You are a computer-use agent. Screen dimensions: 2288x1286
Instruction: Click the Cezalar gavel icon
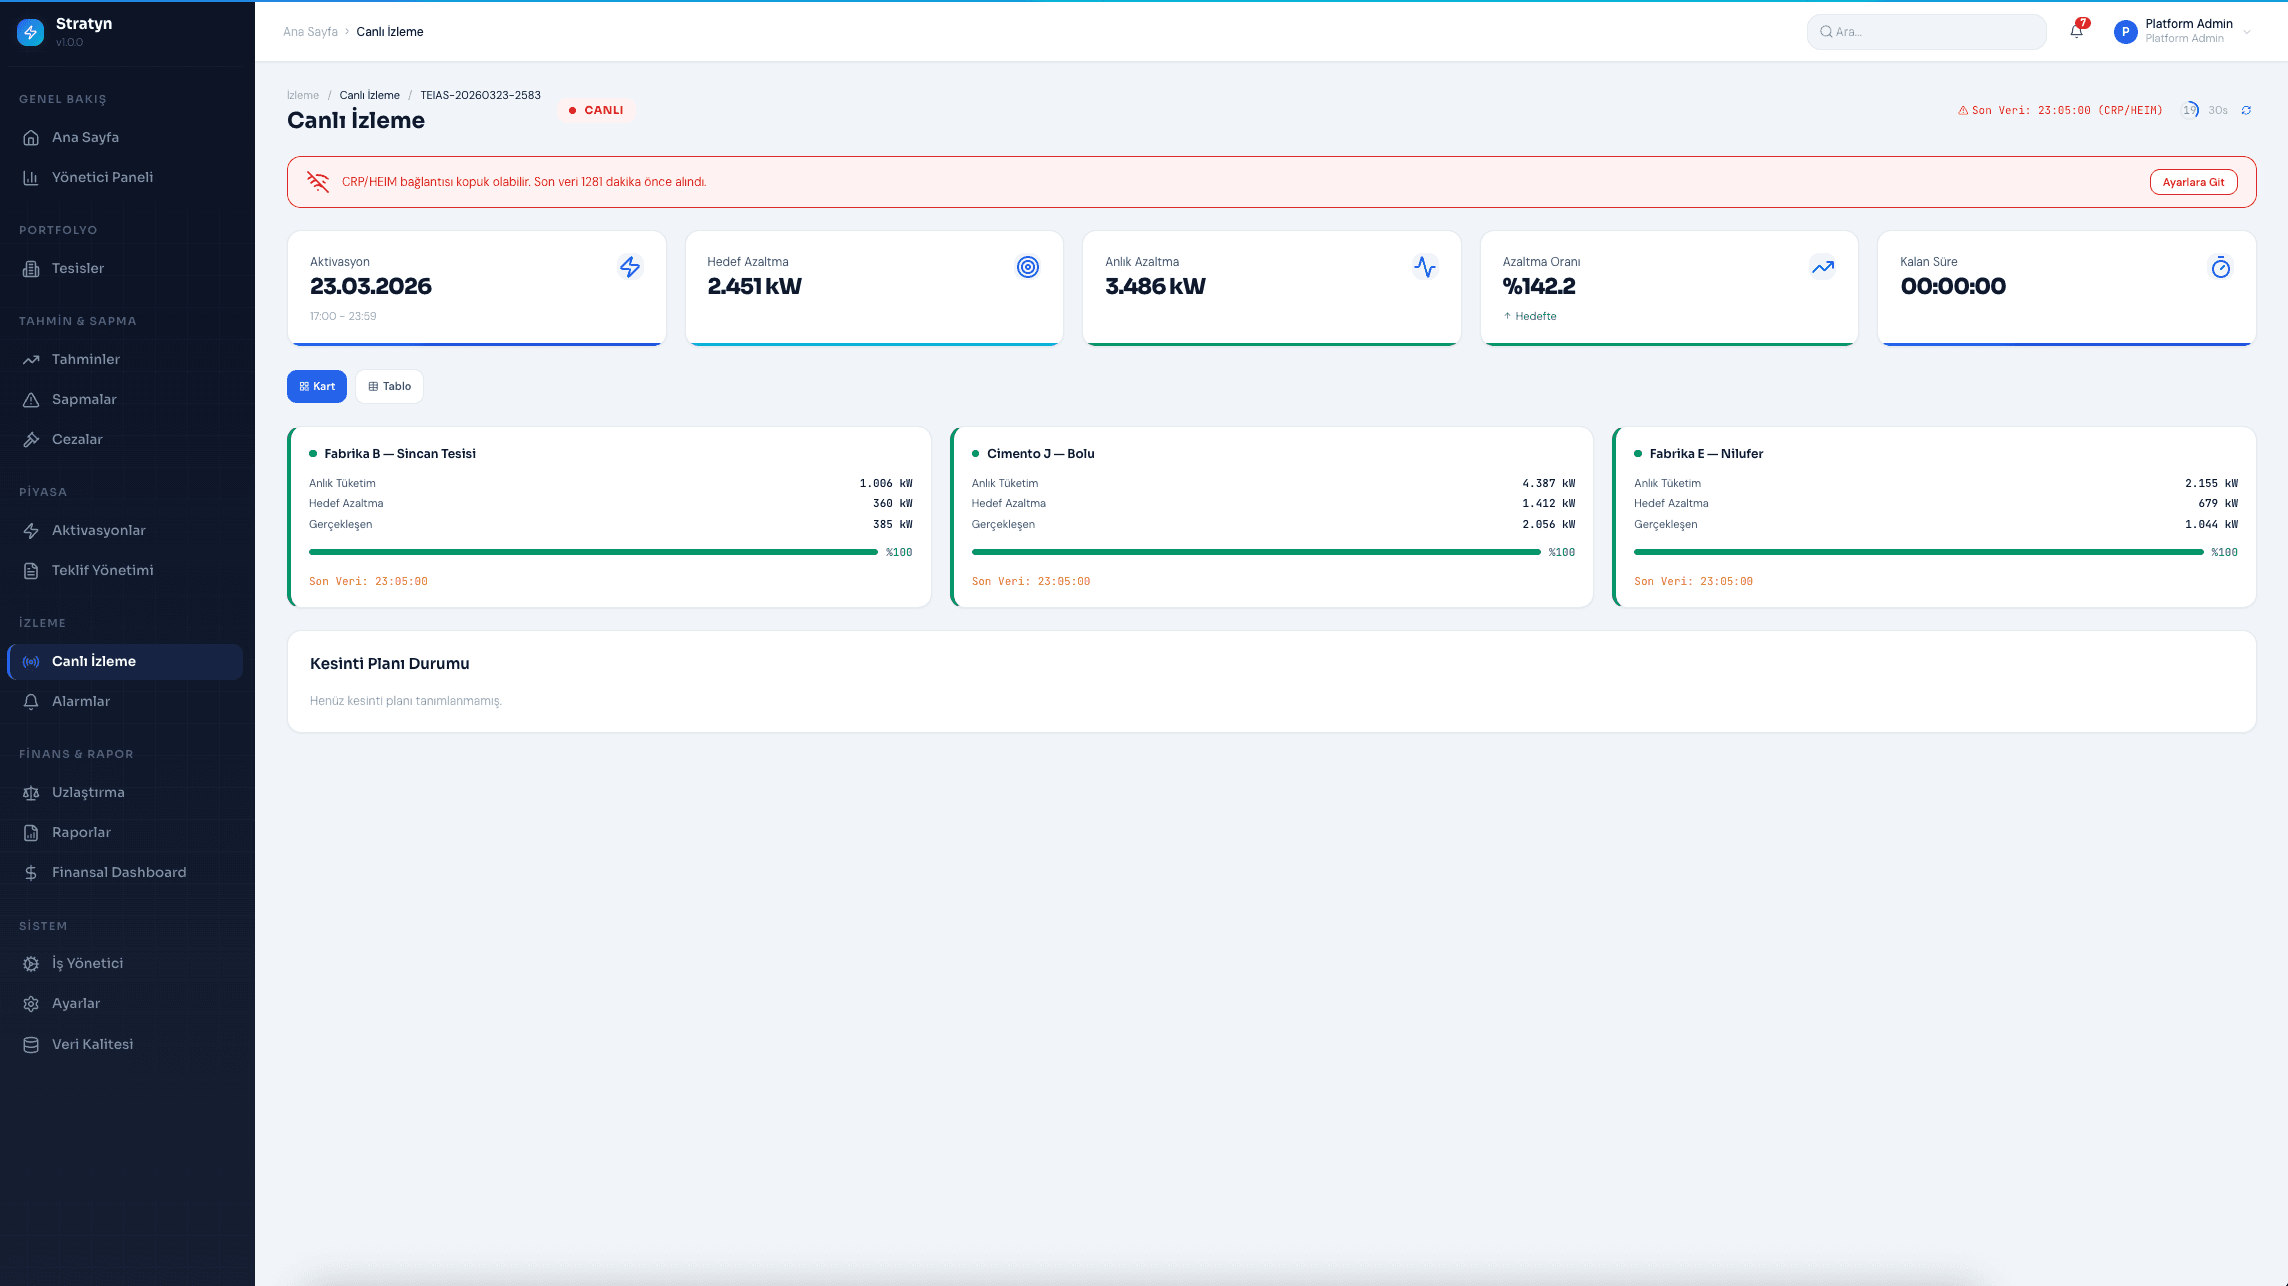click(x=30, y=439)
